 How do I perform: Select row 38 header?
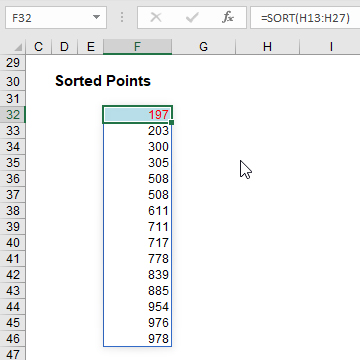click(x=13, y=211)
